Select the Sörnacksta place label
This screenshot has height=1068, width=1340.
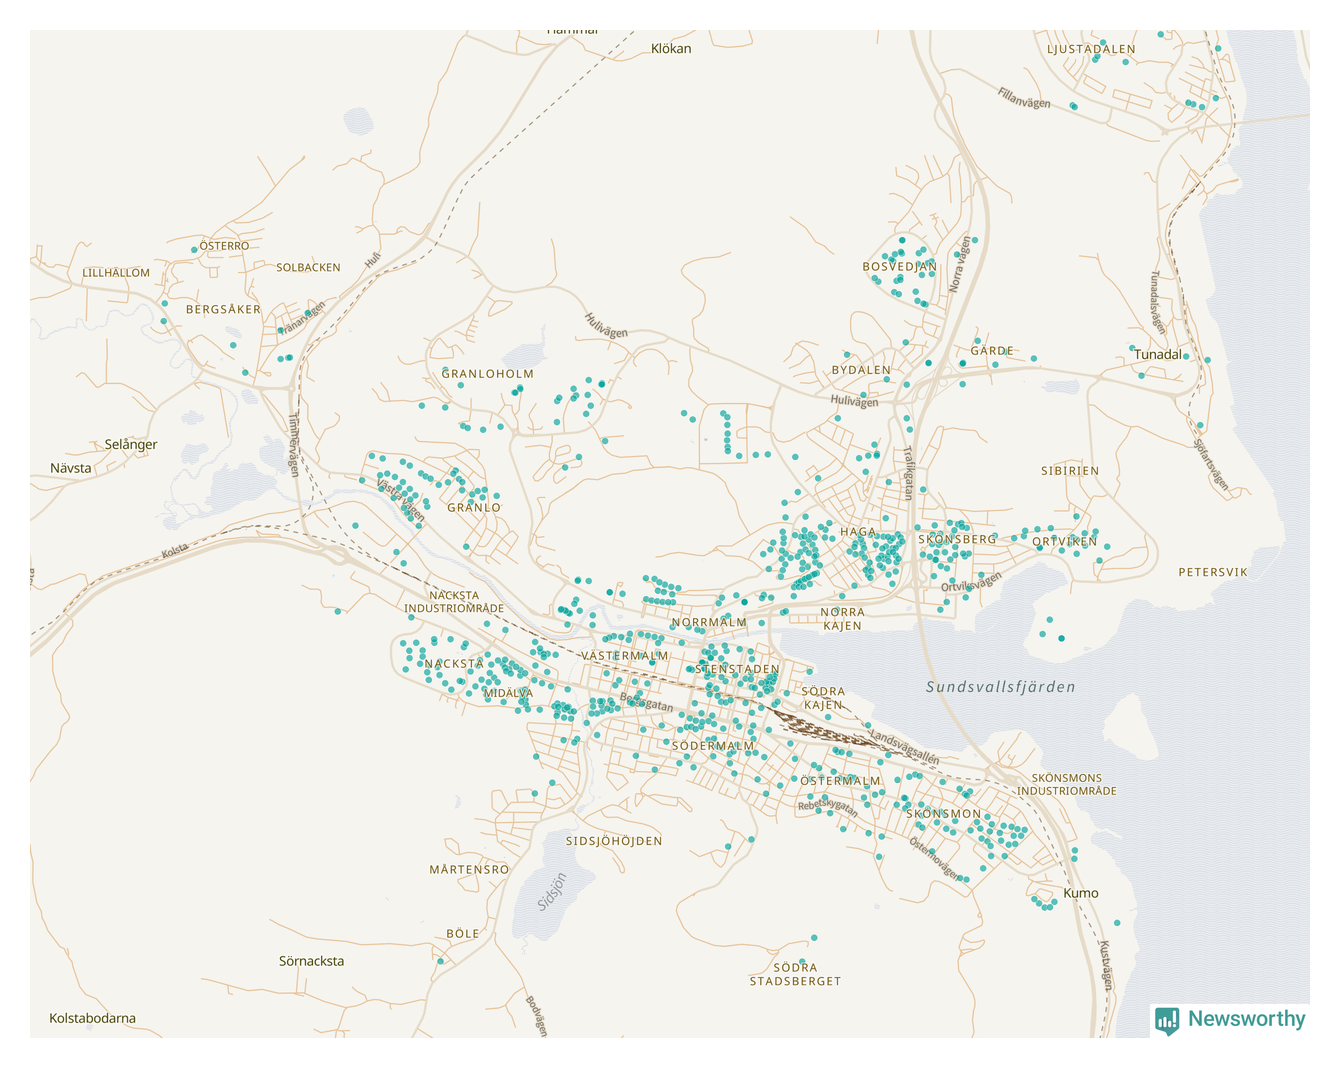(311, 961)
